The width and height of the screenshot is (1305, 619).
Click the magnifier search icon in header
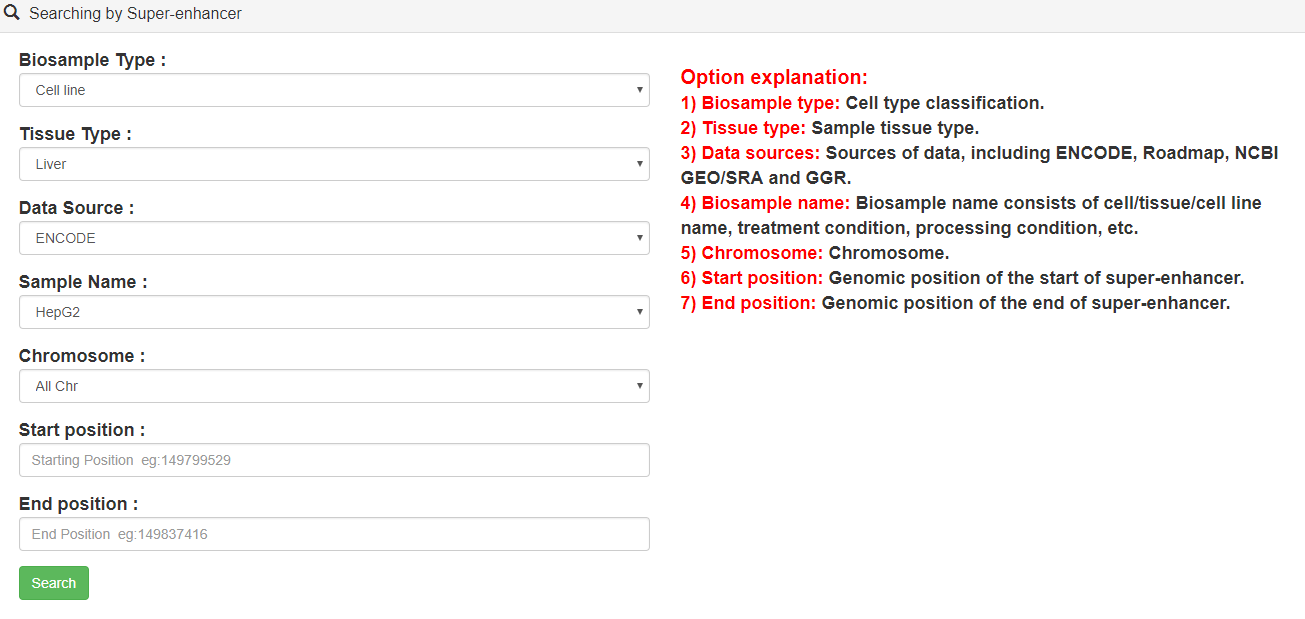(x=13, y=13)
